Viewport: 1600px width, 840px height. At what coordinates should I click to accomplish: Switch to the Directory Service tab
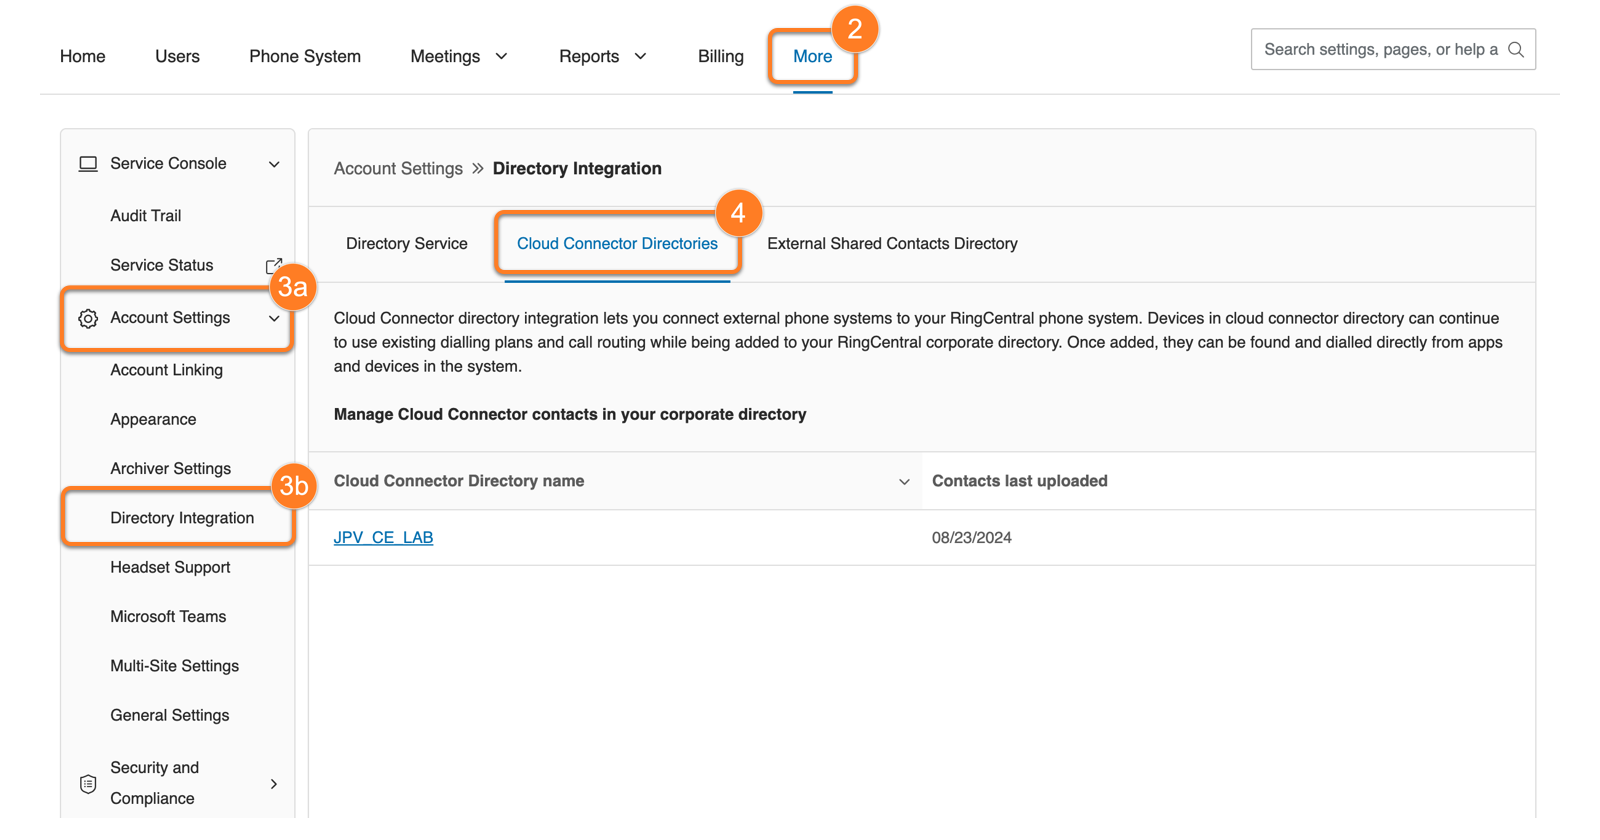pyautogui.click(x=406, y=244)
